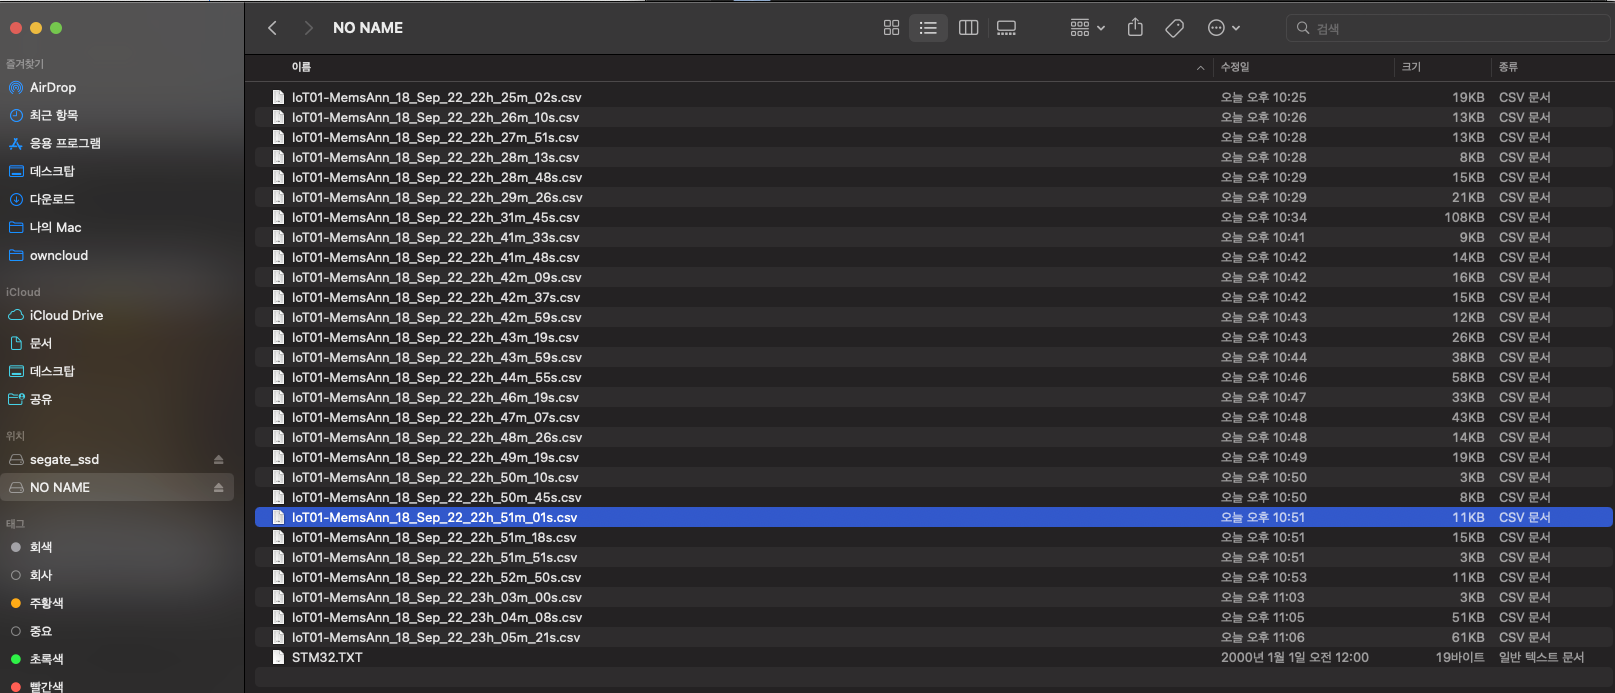This screenshot has height=693, width=1615.
Task: Switch to icon grid view
Action: 891,28
